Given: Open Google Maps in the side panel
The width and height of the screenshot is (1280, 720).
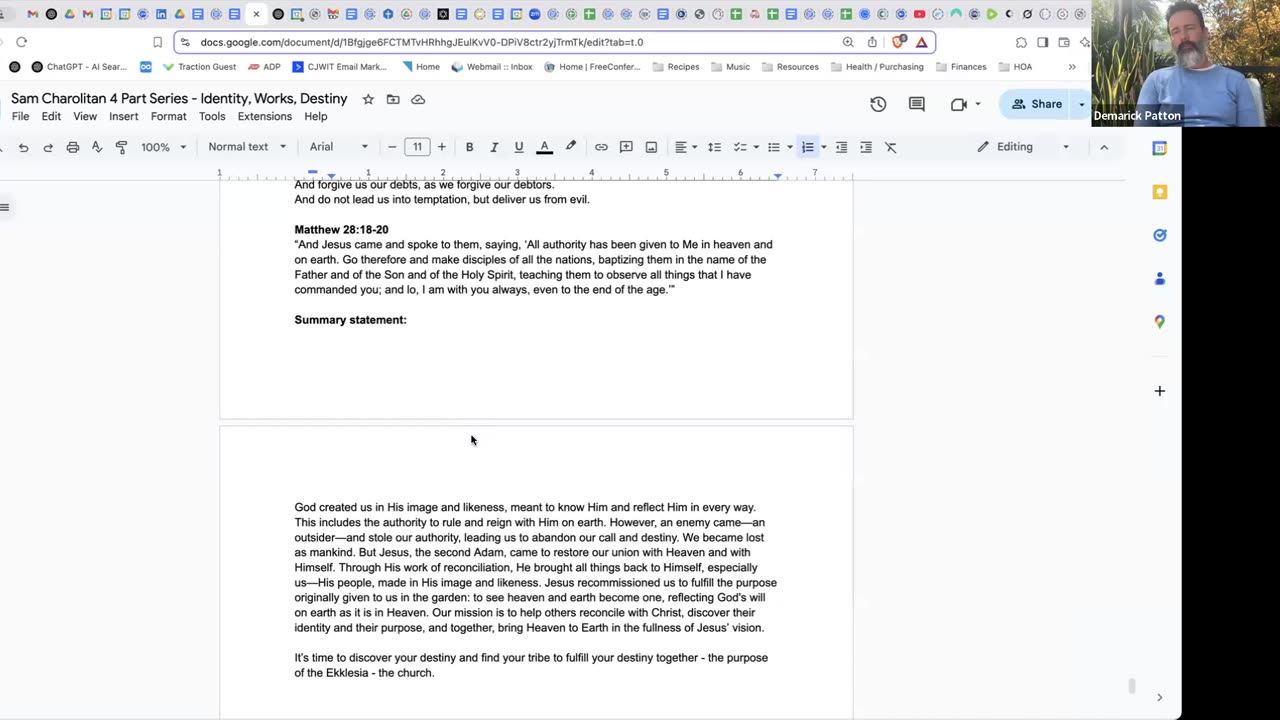Looking at the screenshot, I should point(1160,322).
